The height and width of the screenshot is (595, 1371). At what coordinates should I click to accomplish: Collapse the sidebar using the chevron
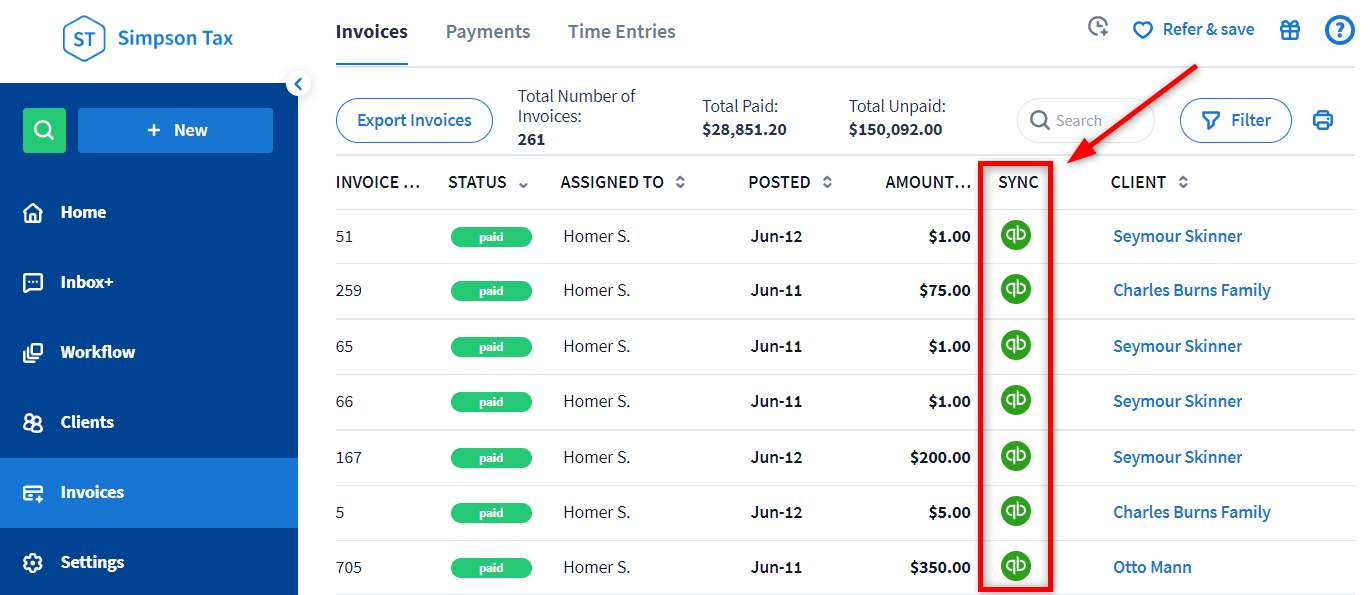(298, 84)
